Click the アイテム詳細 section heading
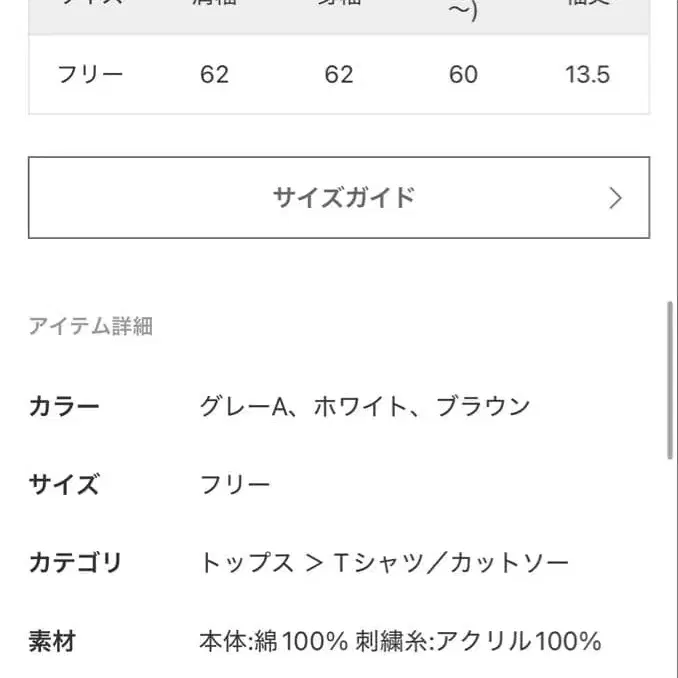The height and width of the screenshot is (678, 678). point(91,326)
